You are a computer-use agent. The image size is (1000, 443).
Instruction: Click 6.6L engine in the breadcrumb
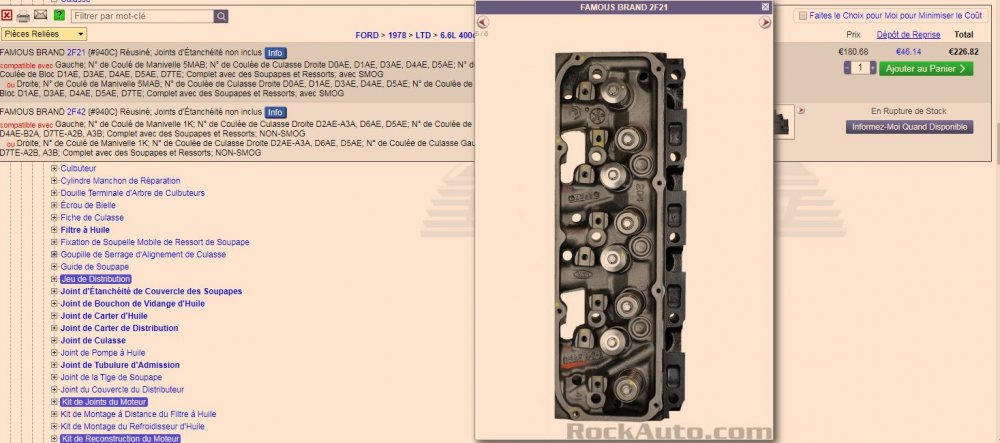click(x=457, y=35)
